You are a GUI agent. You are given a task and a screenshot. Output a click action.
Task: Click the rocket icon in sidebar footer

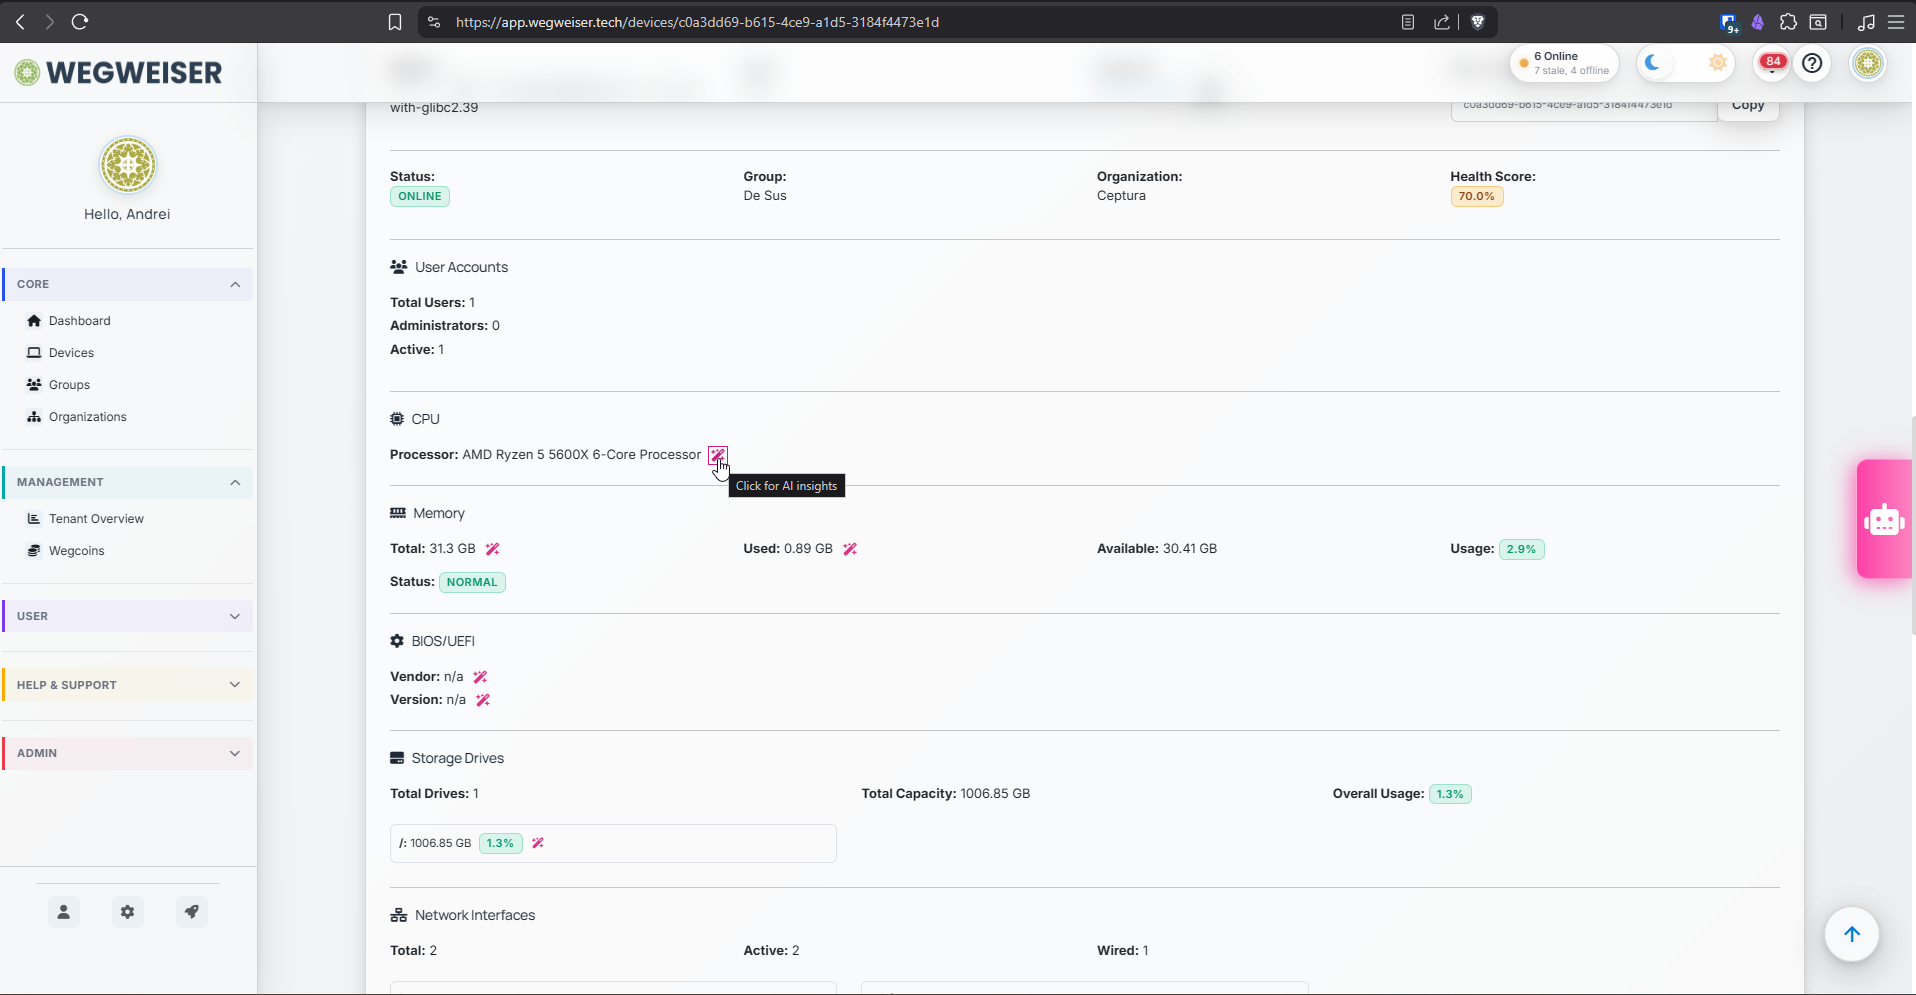point(191,912)
